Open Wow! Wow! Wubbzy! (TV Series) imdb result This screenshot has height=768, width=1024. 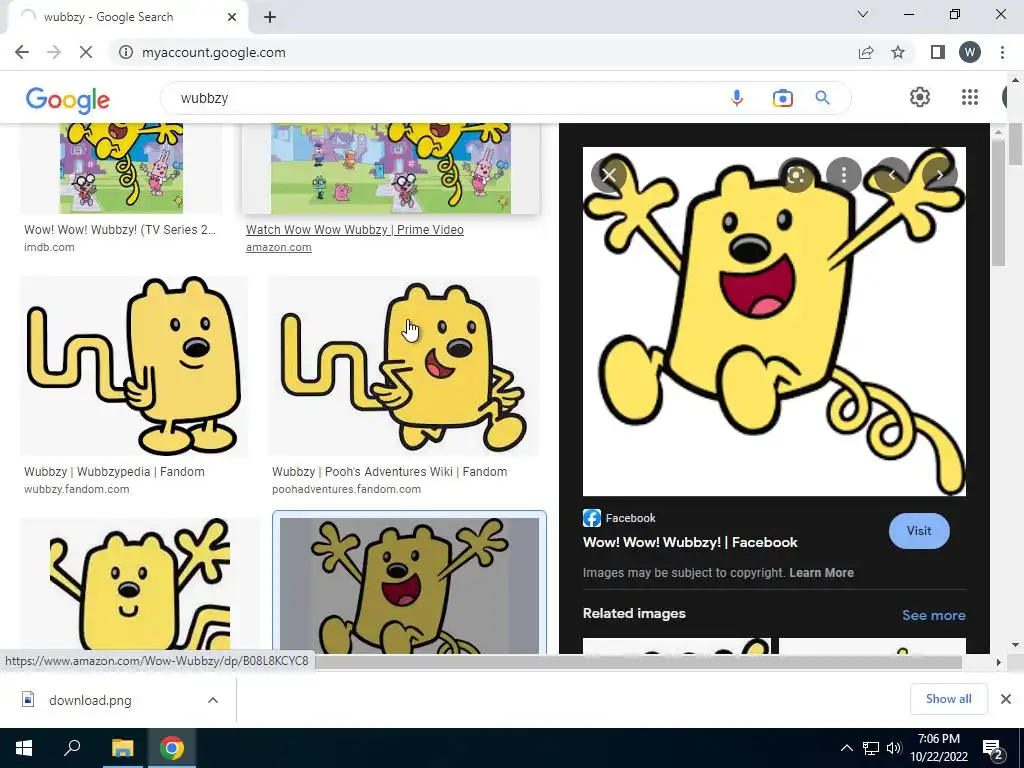[120, 230]
